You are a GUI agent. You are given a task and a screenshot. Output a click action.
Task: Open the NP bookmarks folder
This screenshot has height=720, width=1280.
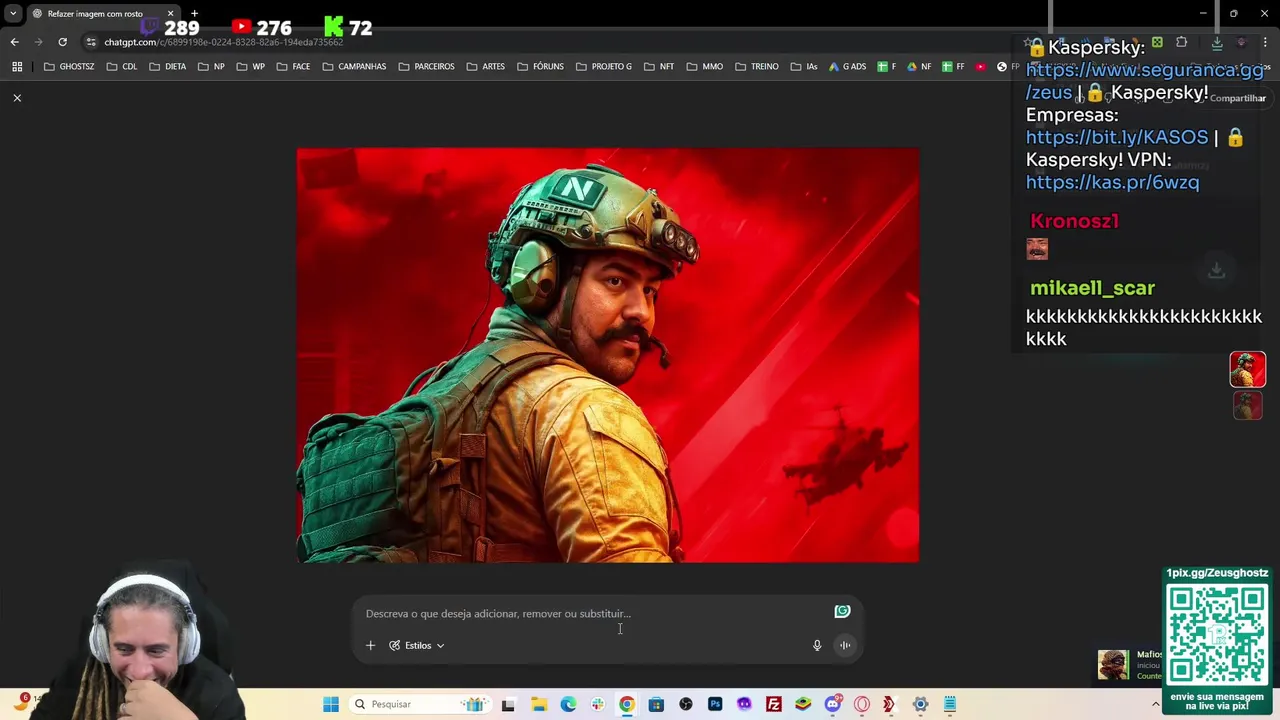click(x=212, y=67)
